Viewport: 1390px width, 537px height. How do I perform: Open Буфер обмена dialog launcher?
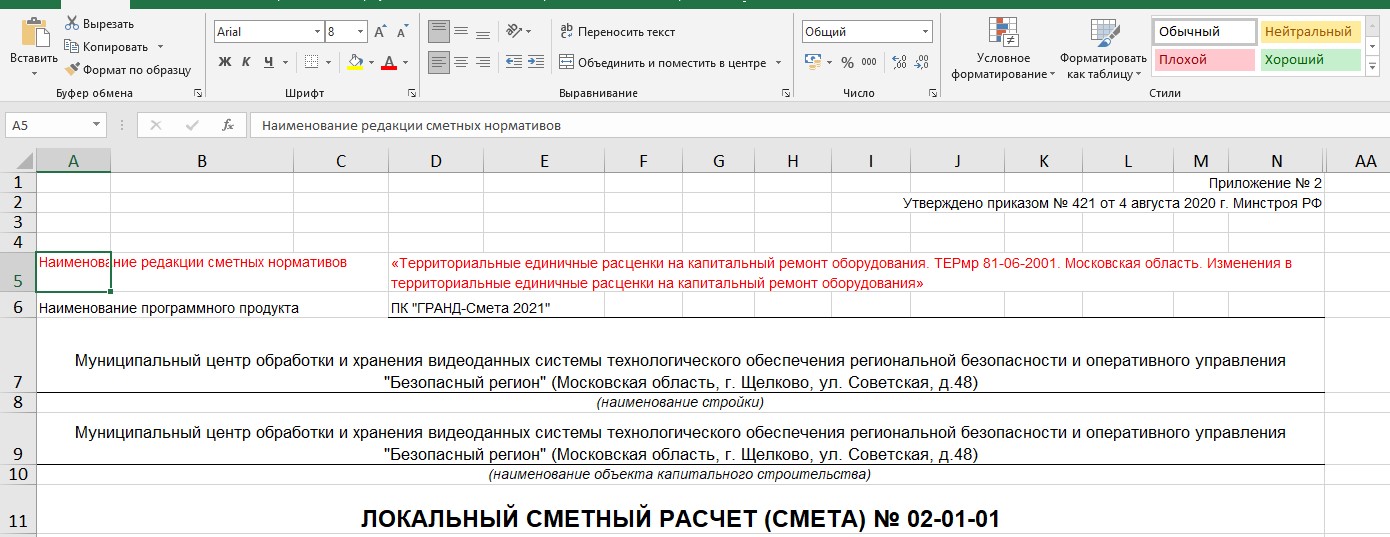(x=198, y=93)
